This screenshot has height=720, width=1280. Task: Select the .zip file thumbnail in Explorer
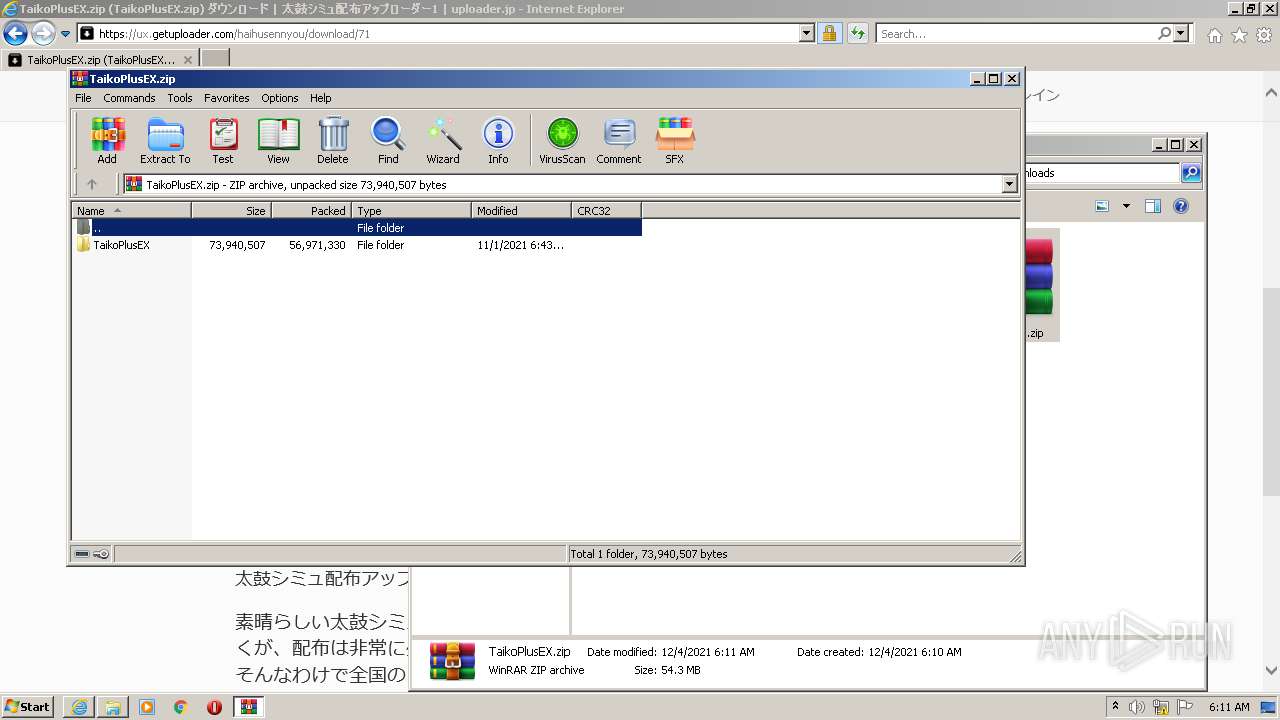tap(1040, 285)
